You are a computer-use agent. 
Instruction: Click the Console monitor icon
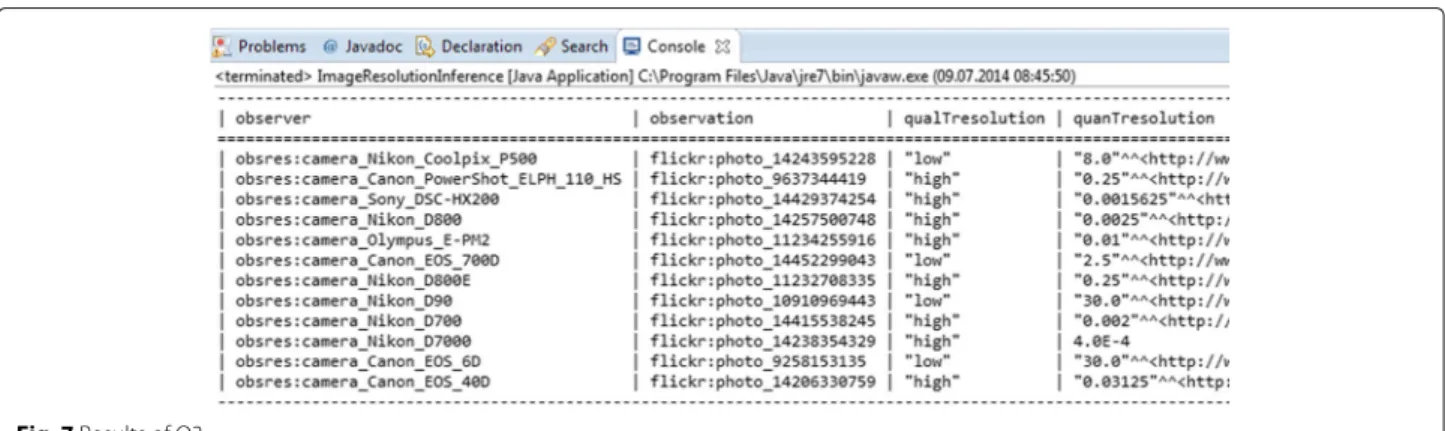click(631, 46)
